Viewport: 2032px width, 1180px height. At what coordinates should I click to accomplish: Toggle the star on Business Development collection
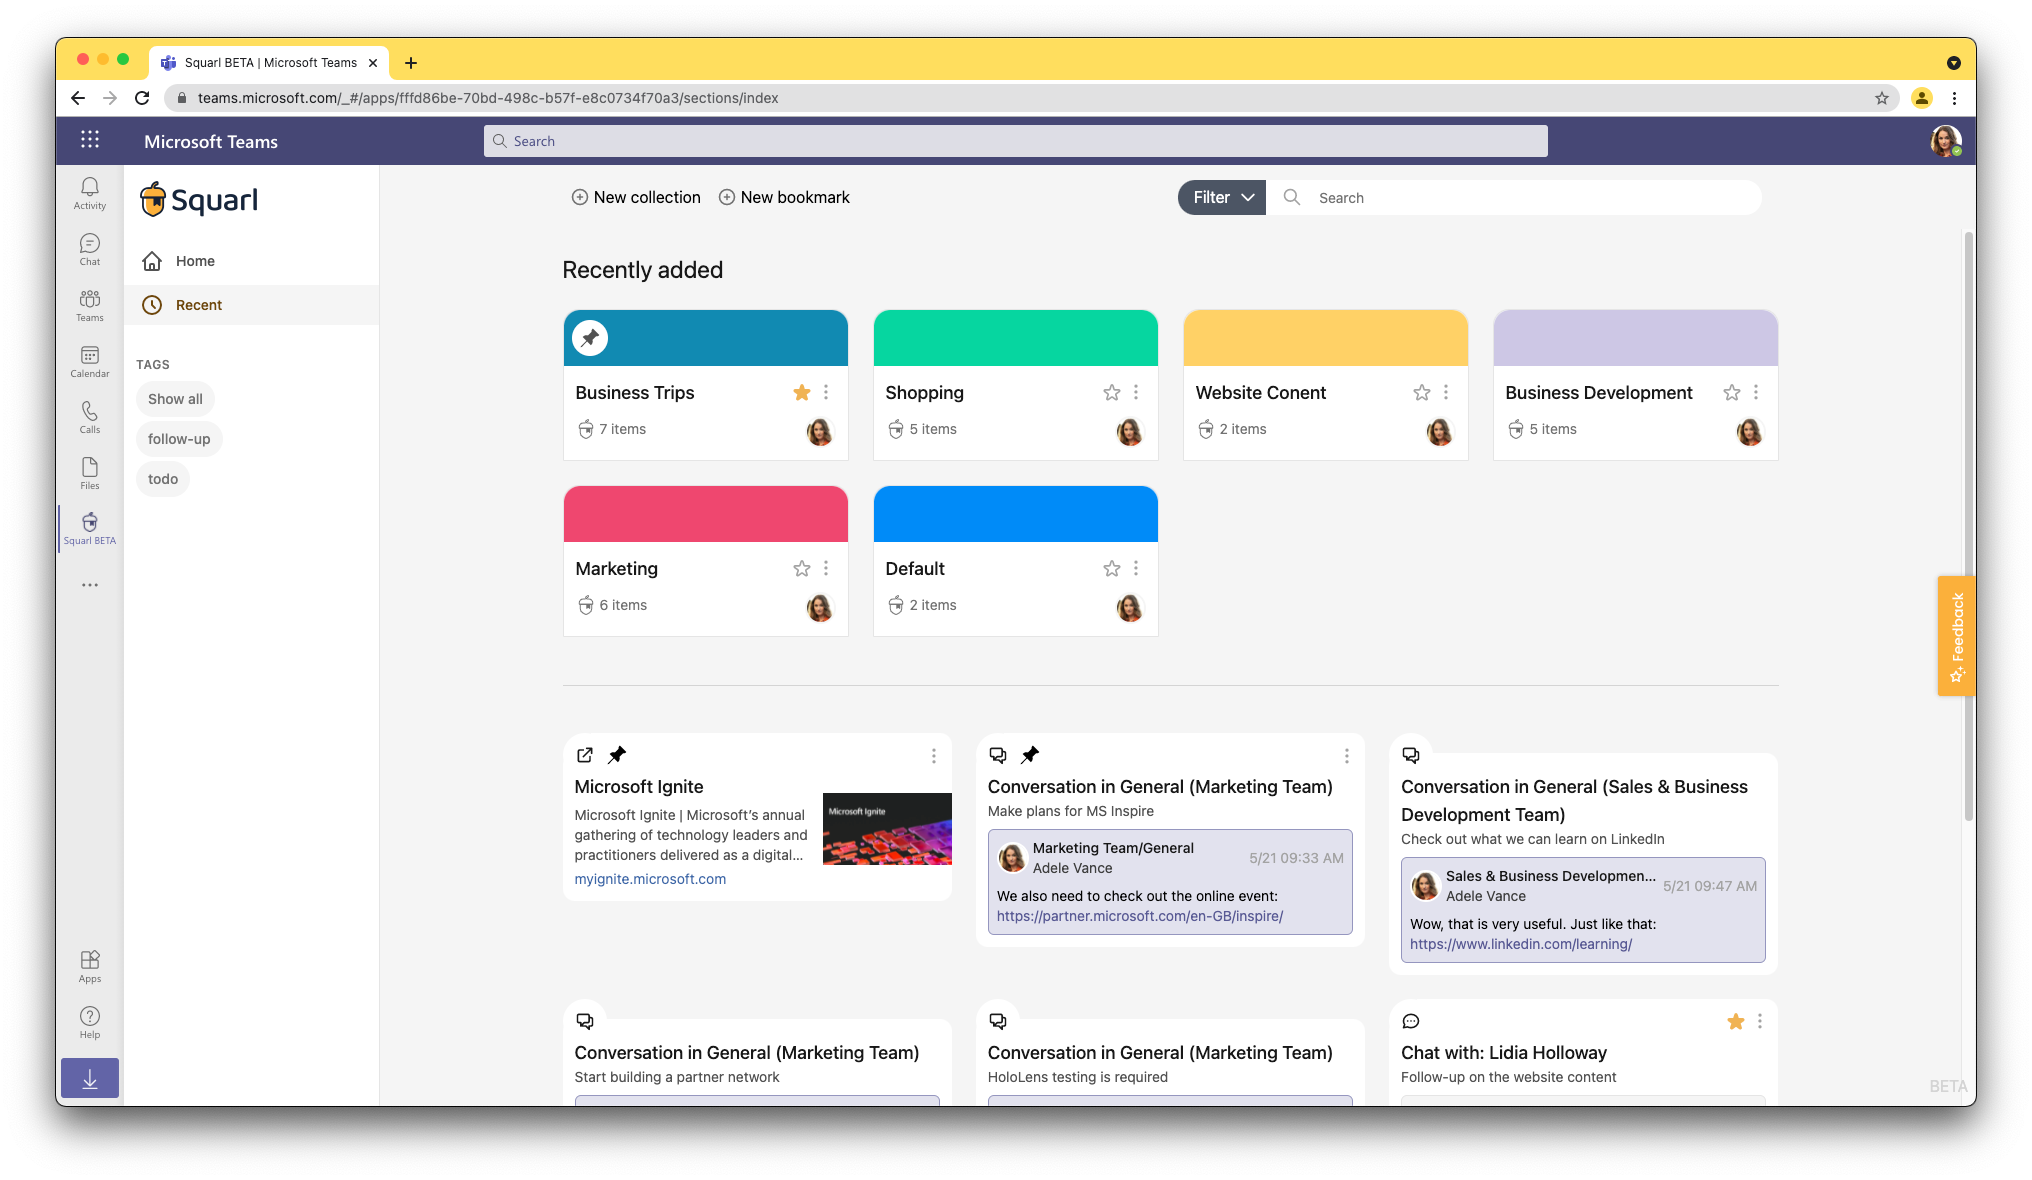1731,392
